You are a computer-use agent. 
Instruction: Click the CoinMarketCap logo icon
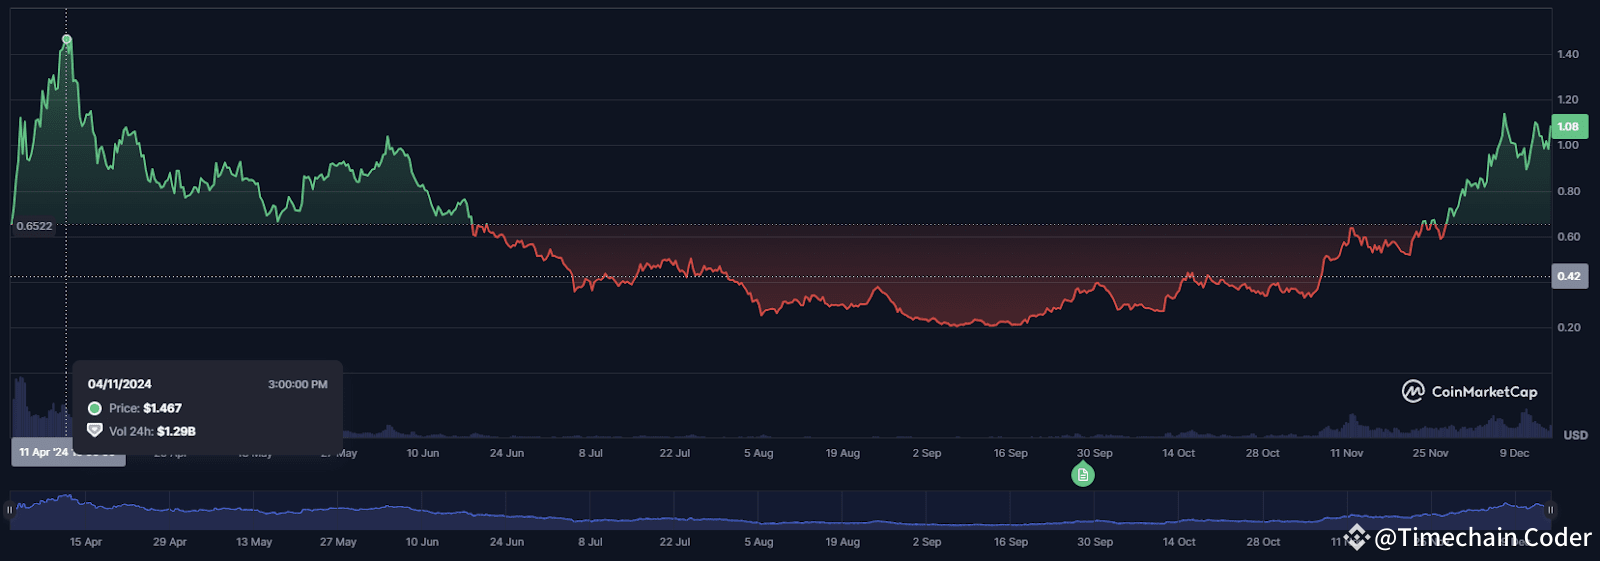[x=1412, y=392]
